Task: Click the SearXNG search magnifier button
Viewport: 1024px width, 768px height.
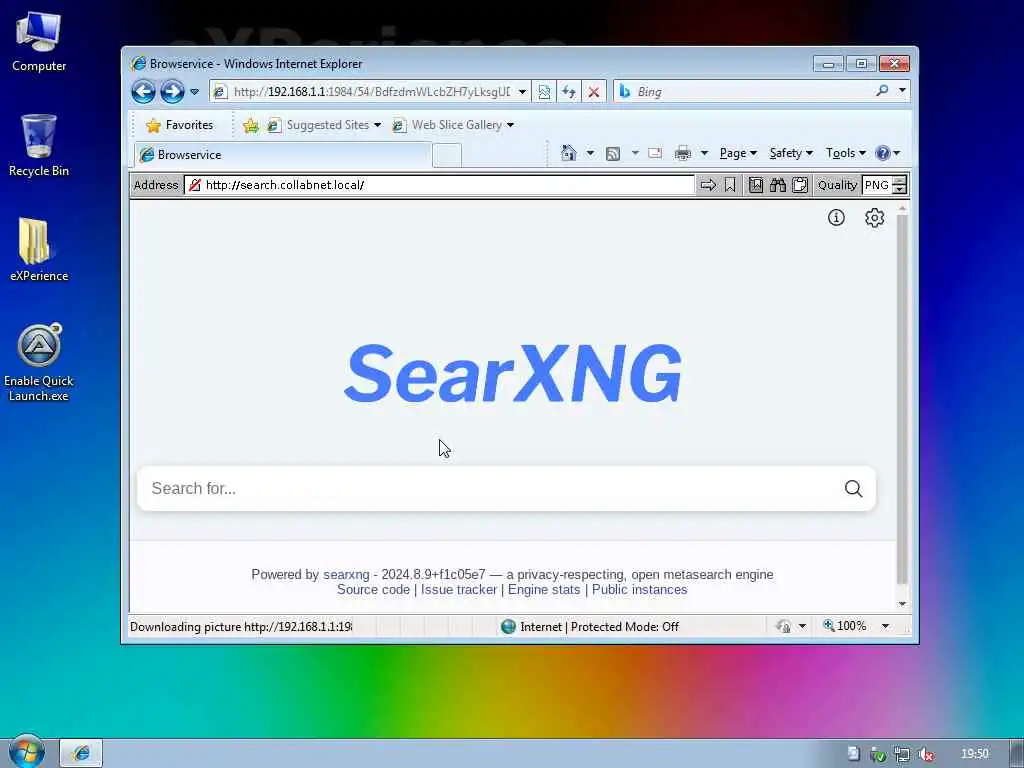Action: (x=854, y=488)
